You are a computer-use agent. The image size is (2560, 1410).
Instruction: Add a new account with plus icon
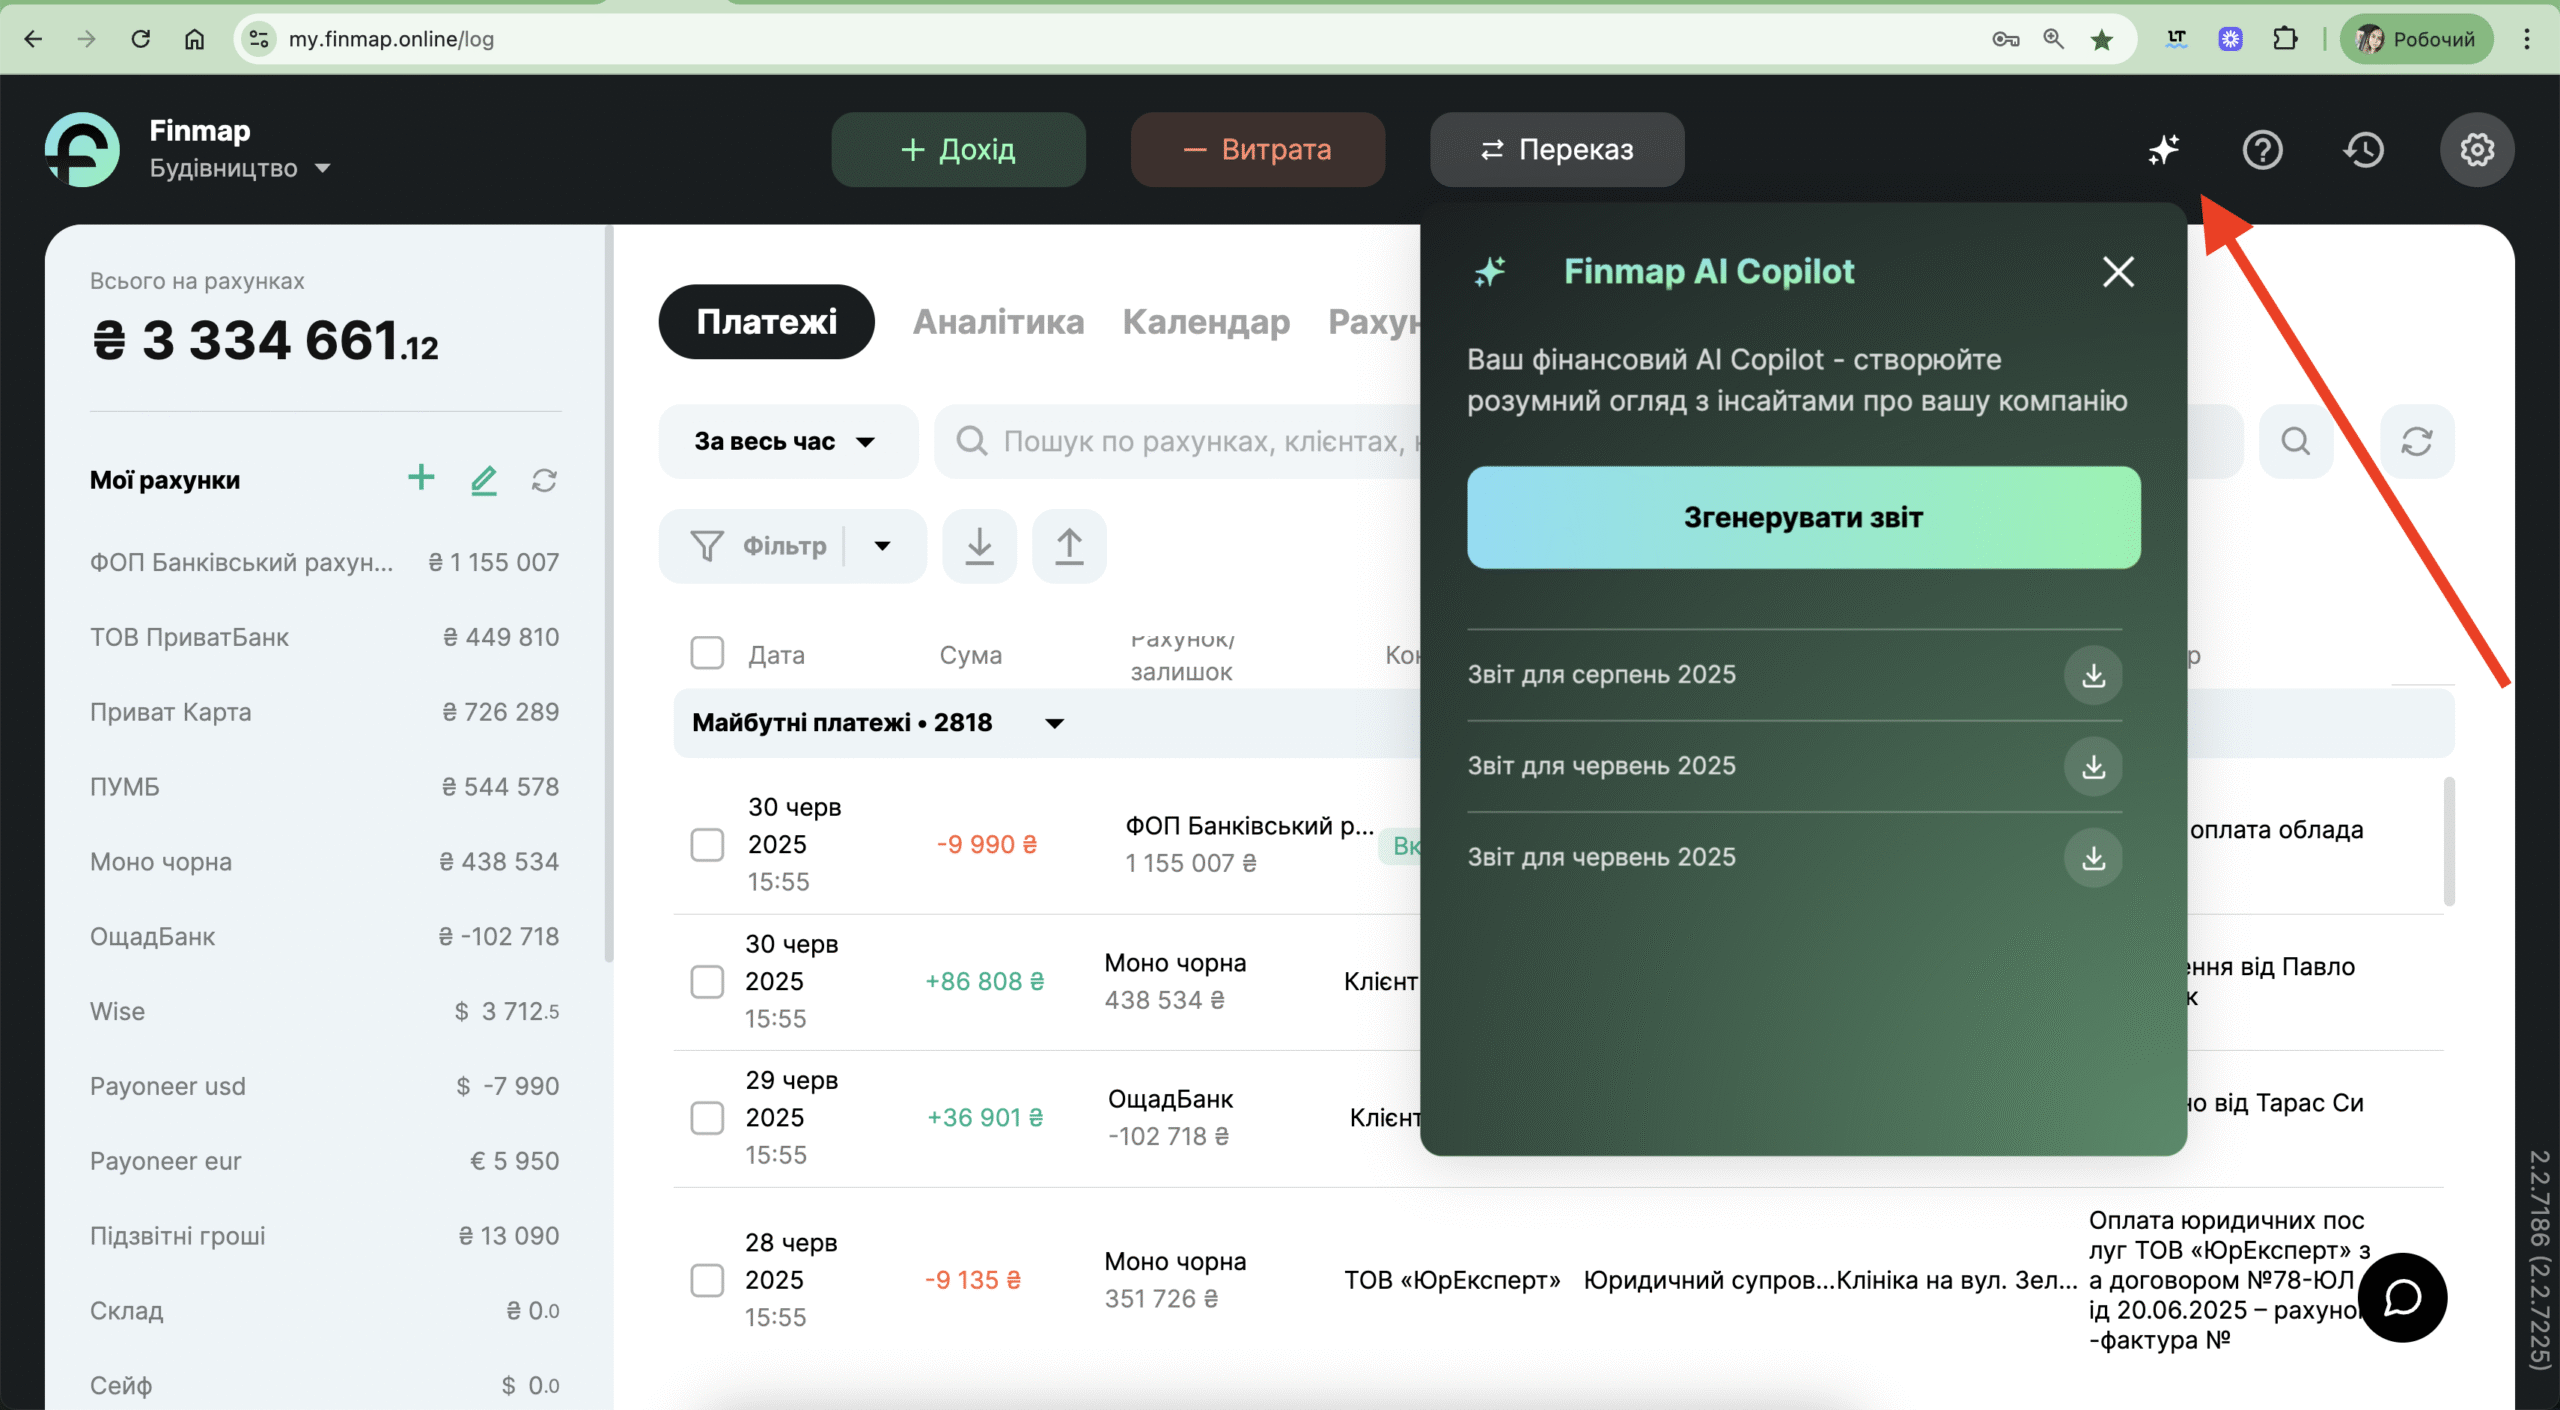[x=421, y=478]
